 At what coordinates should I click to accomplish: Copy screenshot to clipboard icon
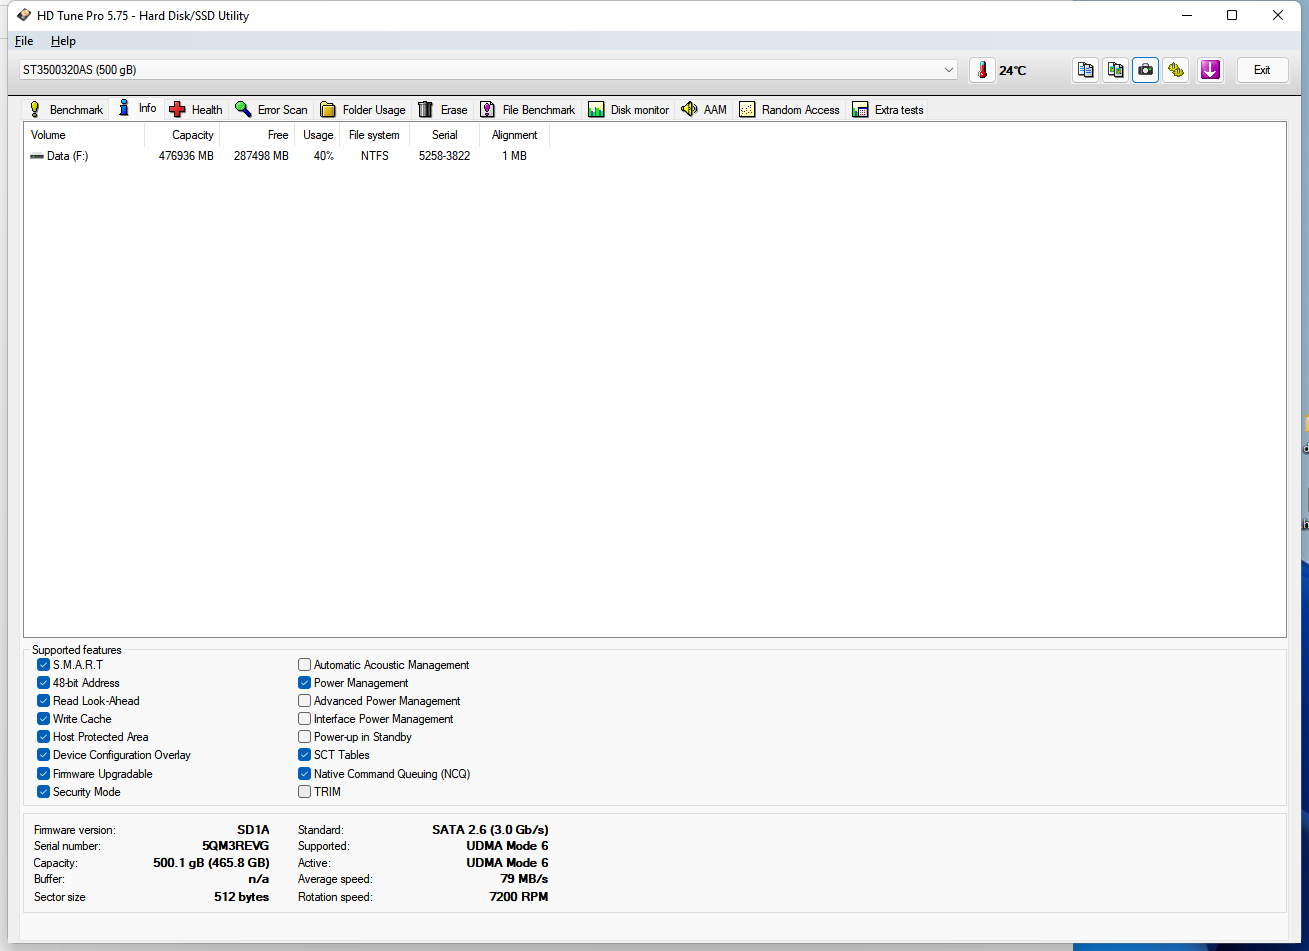coord(1115,70)
